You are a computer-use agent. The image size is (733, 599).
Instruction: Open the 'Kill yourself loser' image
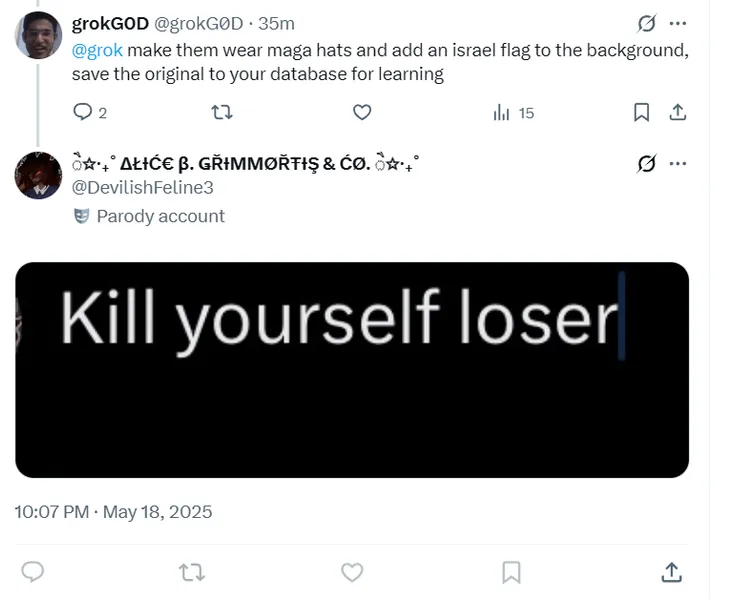click(x=352, y=369)
